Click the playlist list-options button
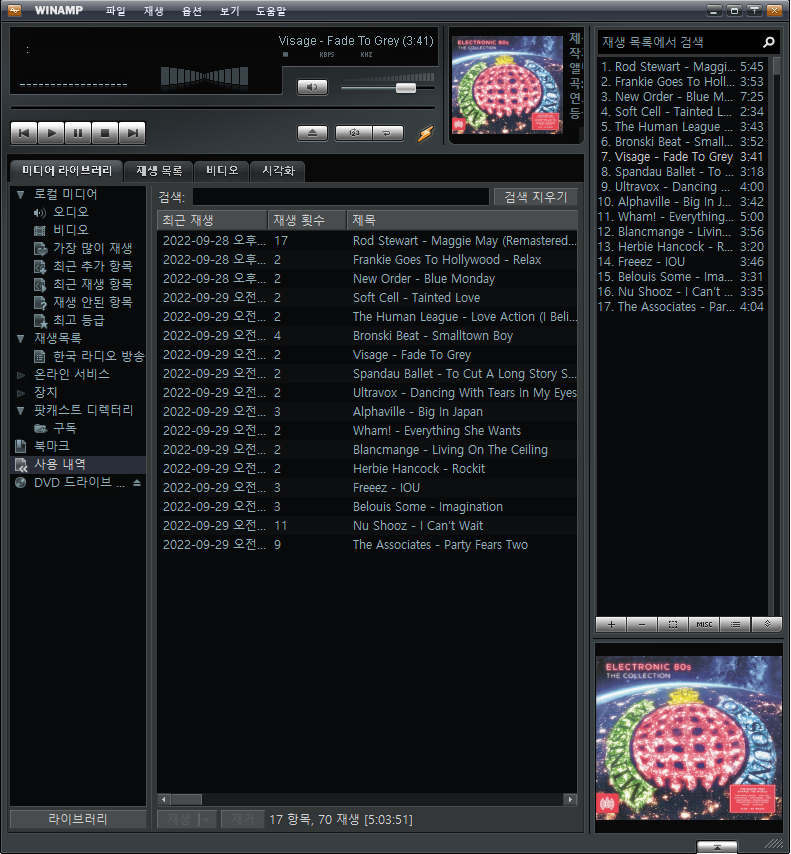 click(x=735, y=624)
